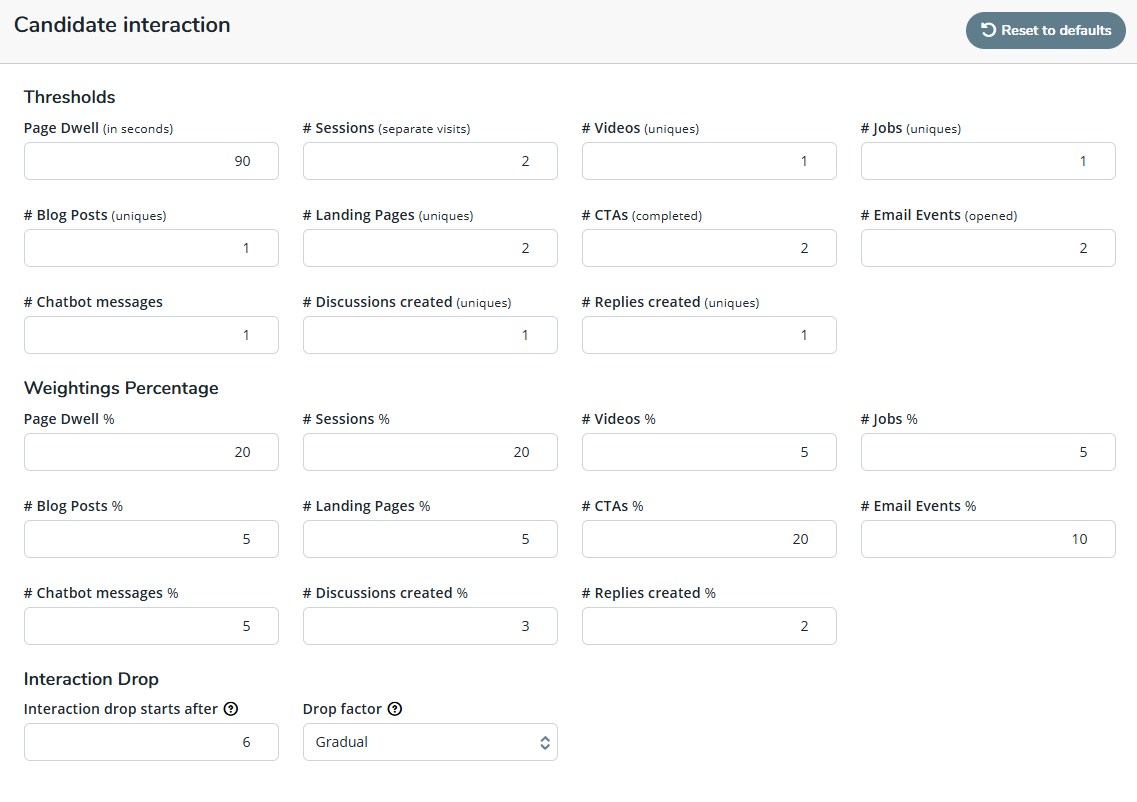Select the Chatbot messages threshold input
Image resolution: width=1137 pixels, height=802 pixels.
[x=150, y=335]
